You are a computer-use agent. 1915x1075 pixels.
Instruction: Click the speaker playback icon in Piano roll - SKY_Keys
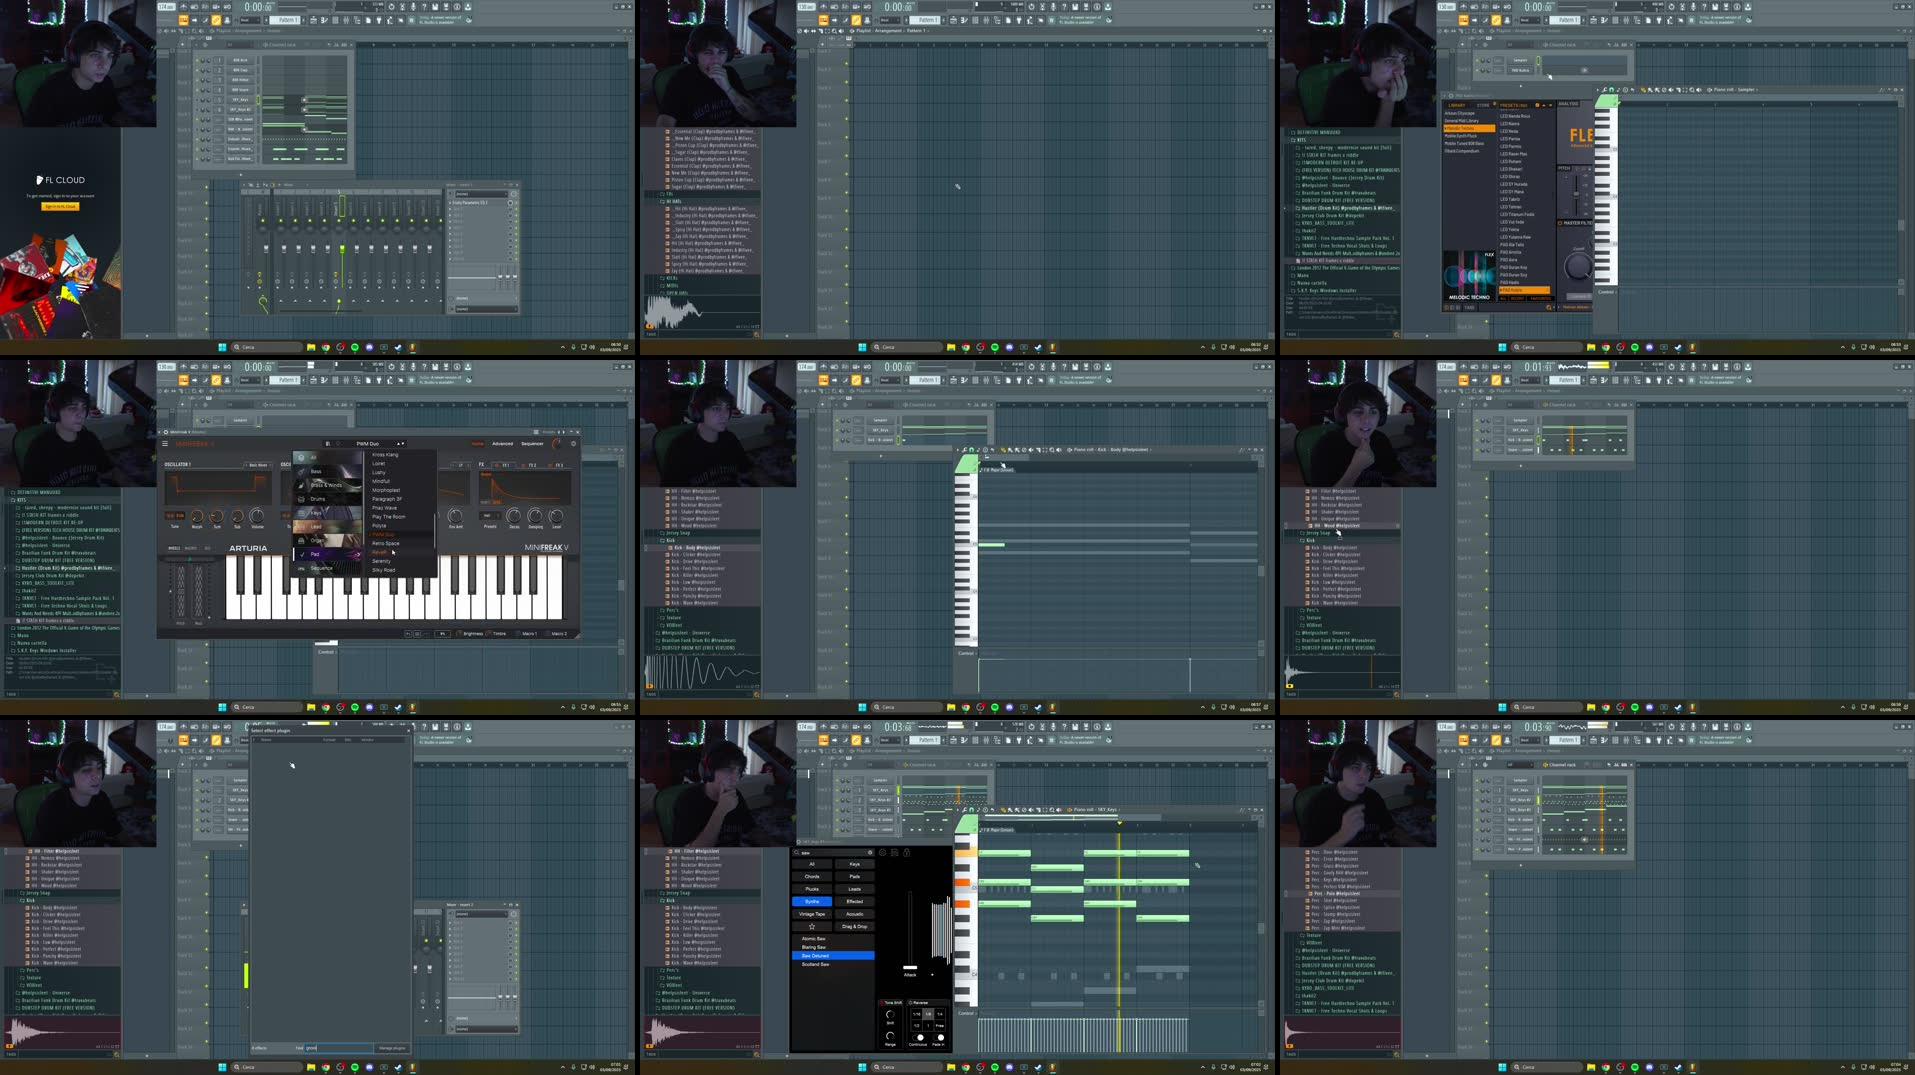1060,810
